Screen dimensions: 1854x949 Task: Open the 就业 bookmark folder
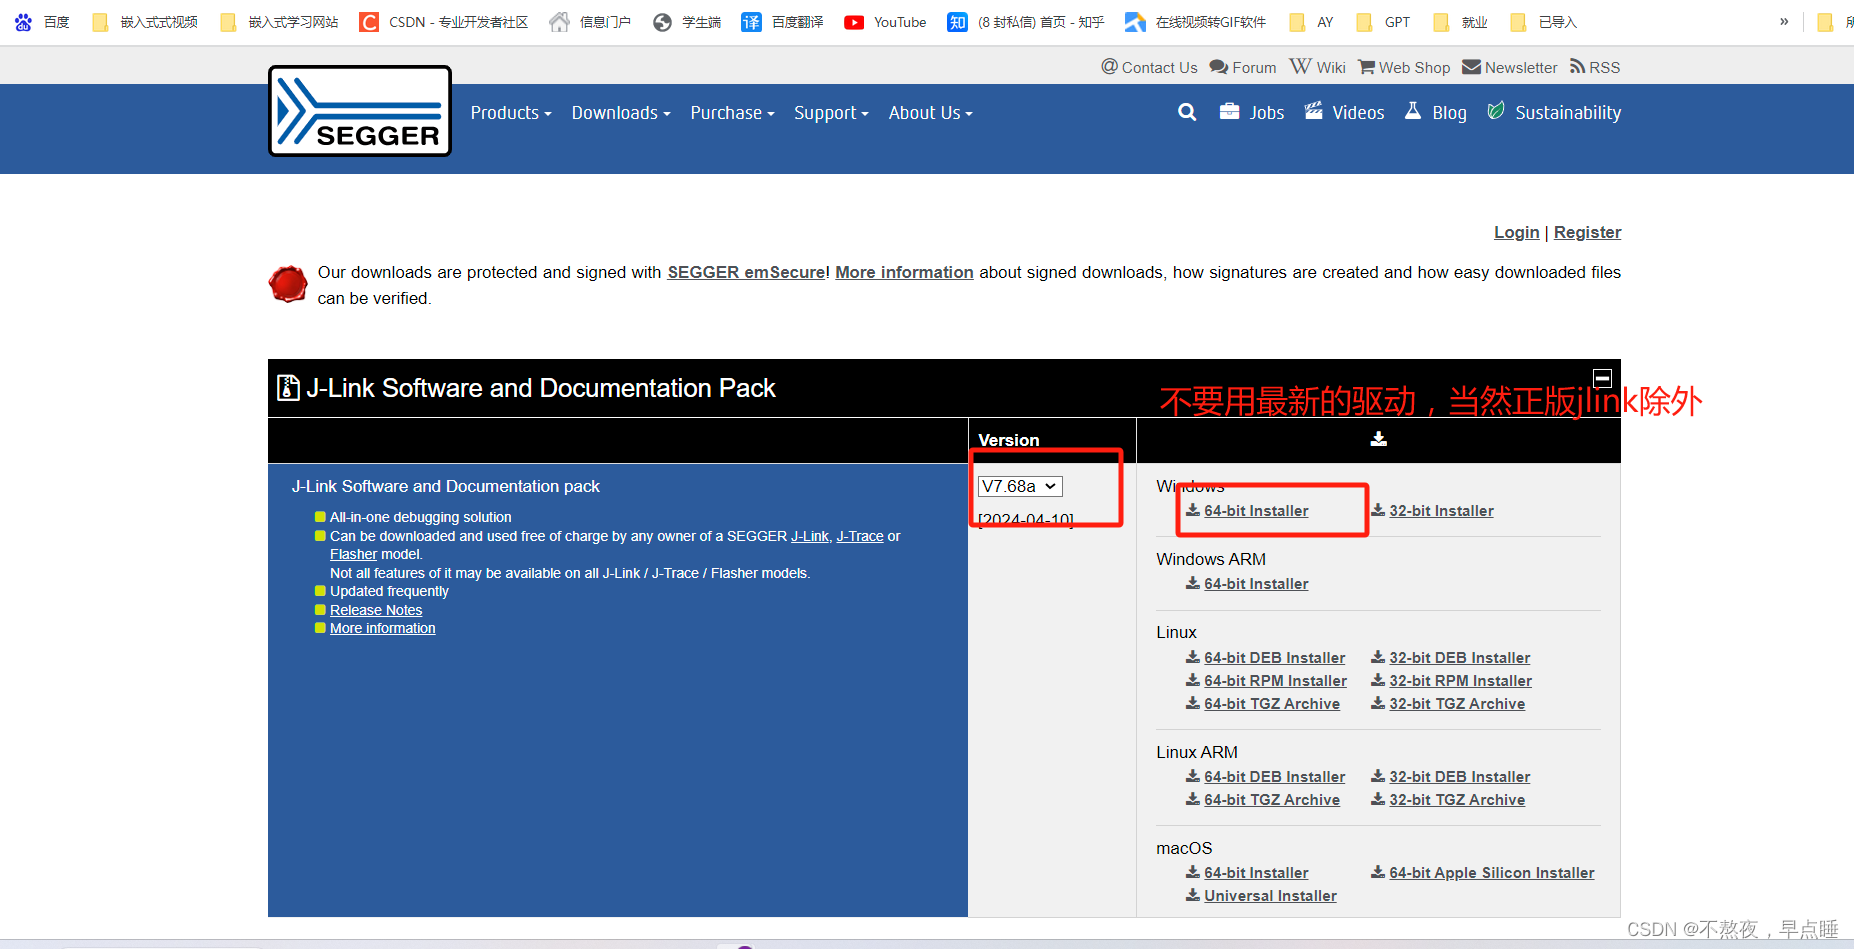(1460, 22)
